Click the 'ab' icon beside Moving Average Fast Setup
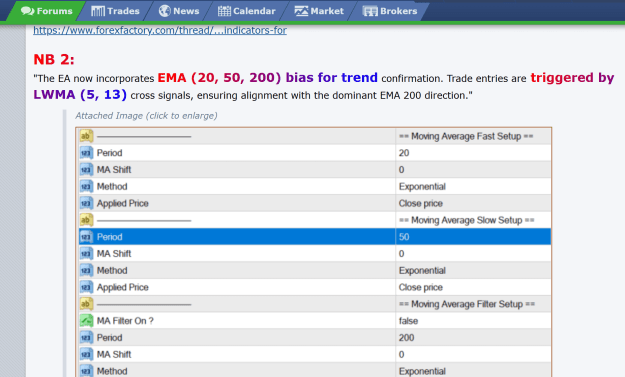 click(86, 136)
